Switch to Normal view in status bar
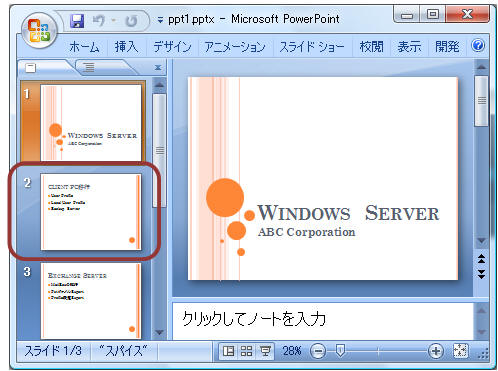Image resolution: width=498 pixels, height=371 pixels. pos(228,351)
